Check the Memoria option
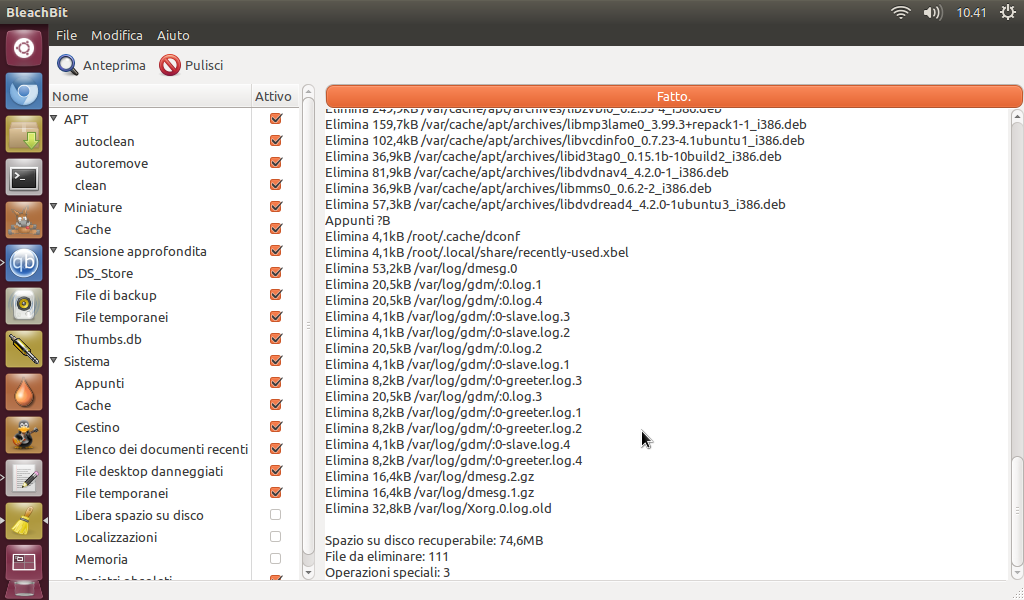Image resolution: width=1024 pixels, height=600 pixels. click(x=276, y=559)
